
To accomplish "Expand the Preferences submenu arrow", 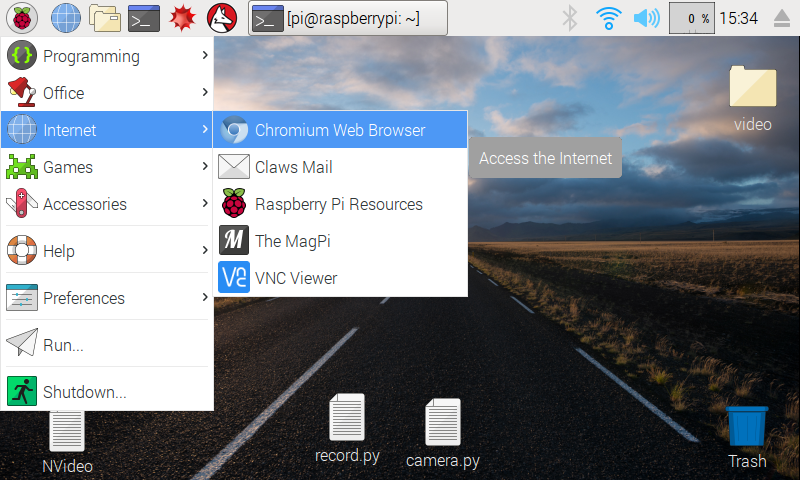I will pyautogui.click(x=205, y=297).
